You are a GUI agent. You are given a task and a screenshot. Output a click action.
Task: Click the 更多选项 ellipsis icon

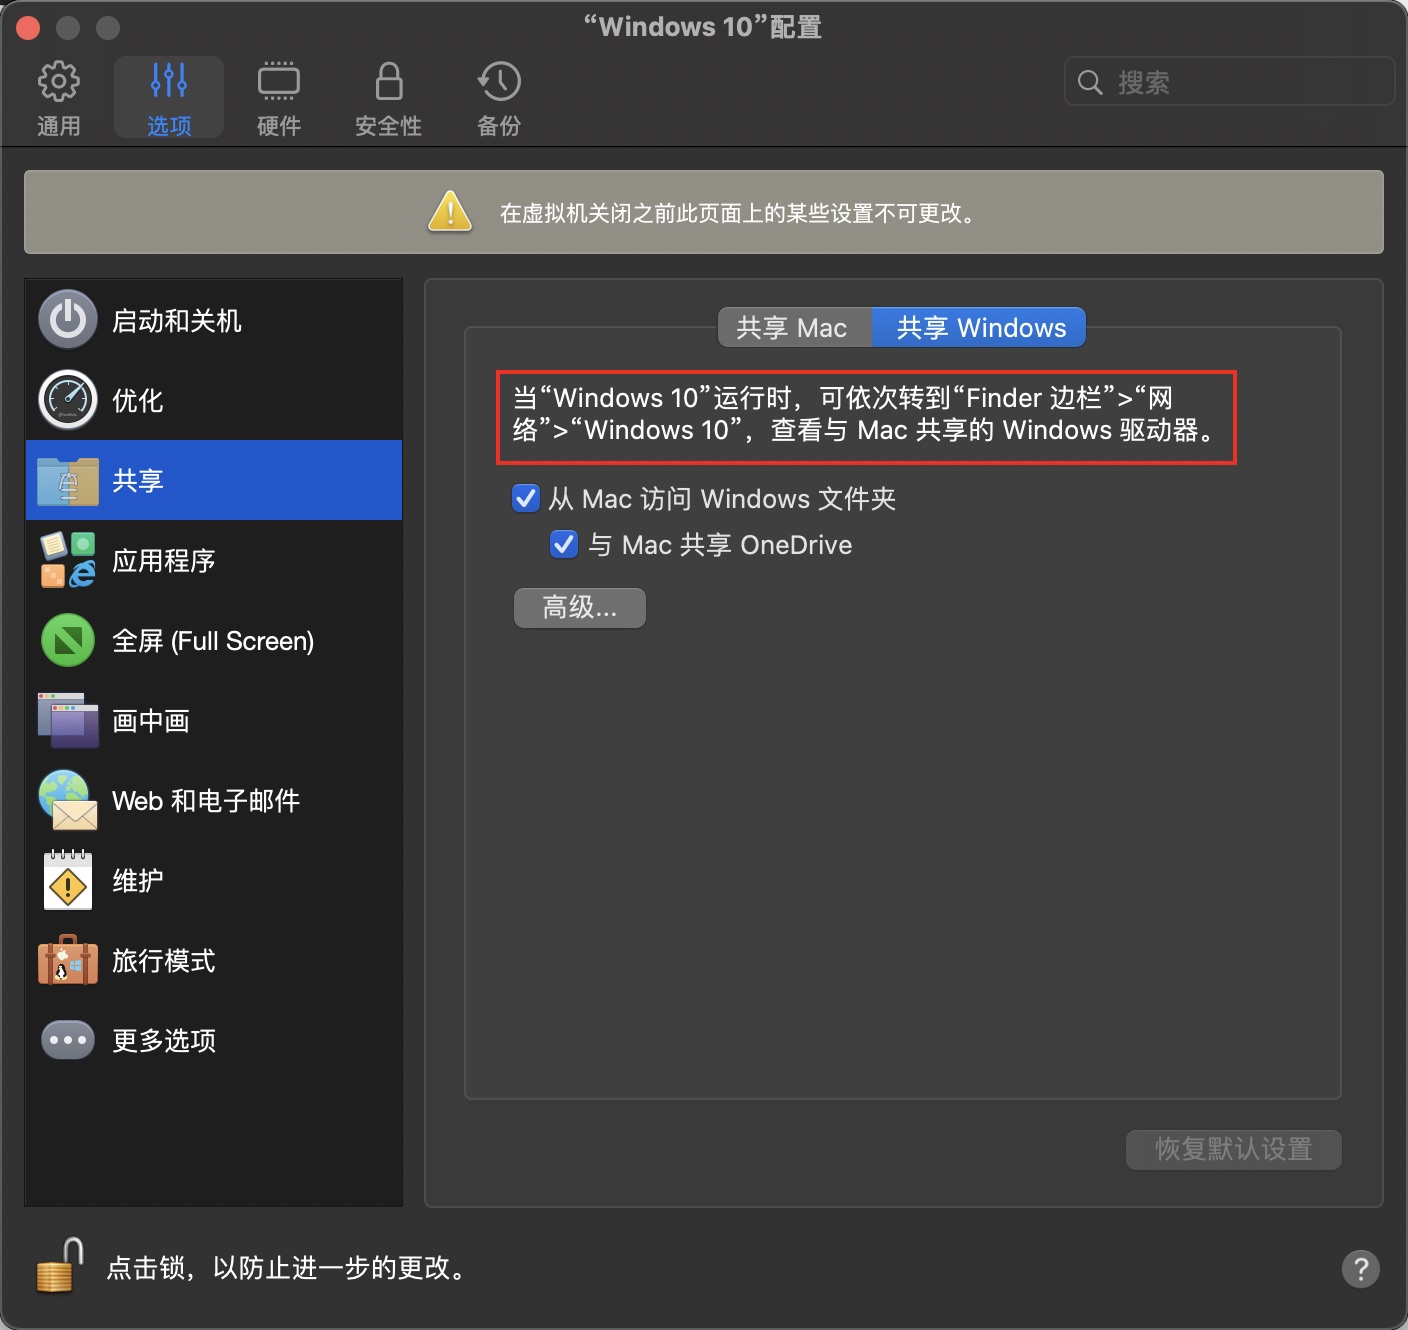[x=68, y=1040]
